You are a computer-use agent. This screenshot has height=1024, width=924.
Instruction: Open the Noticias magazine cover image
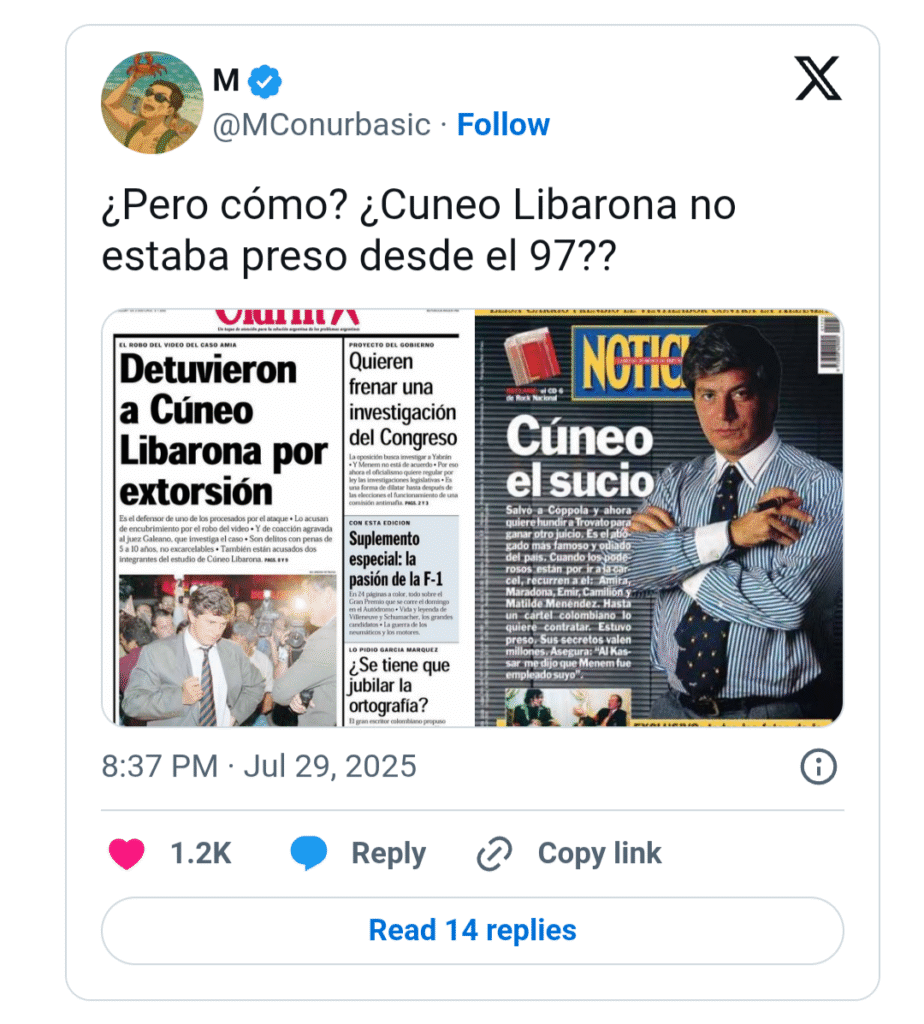[x=659, y=518]
